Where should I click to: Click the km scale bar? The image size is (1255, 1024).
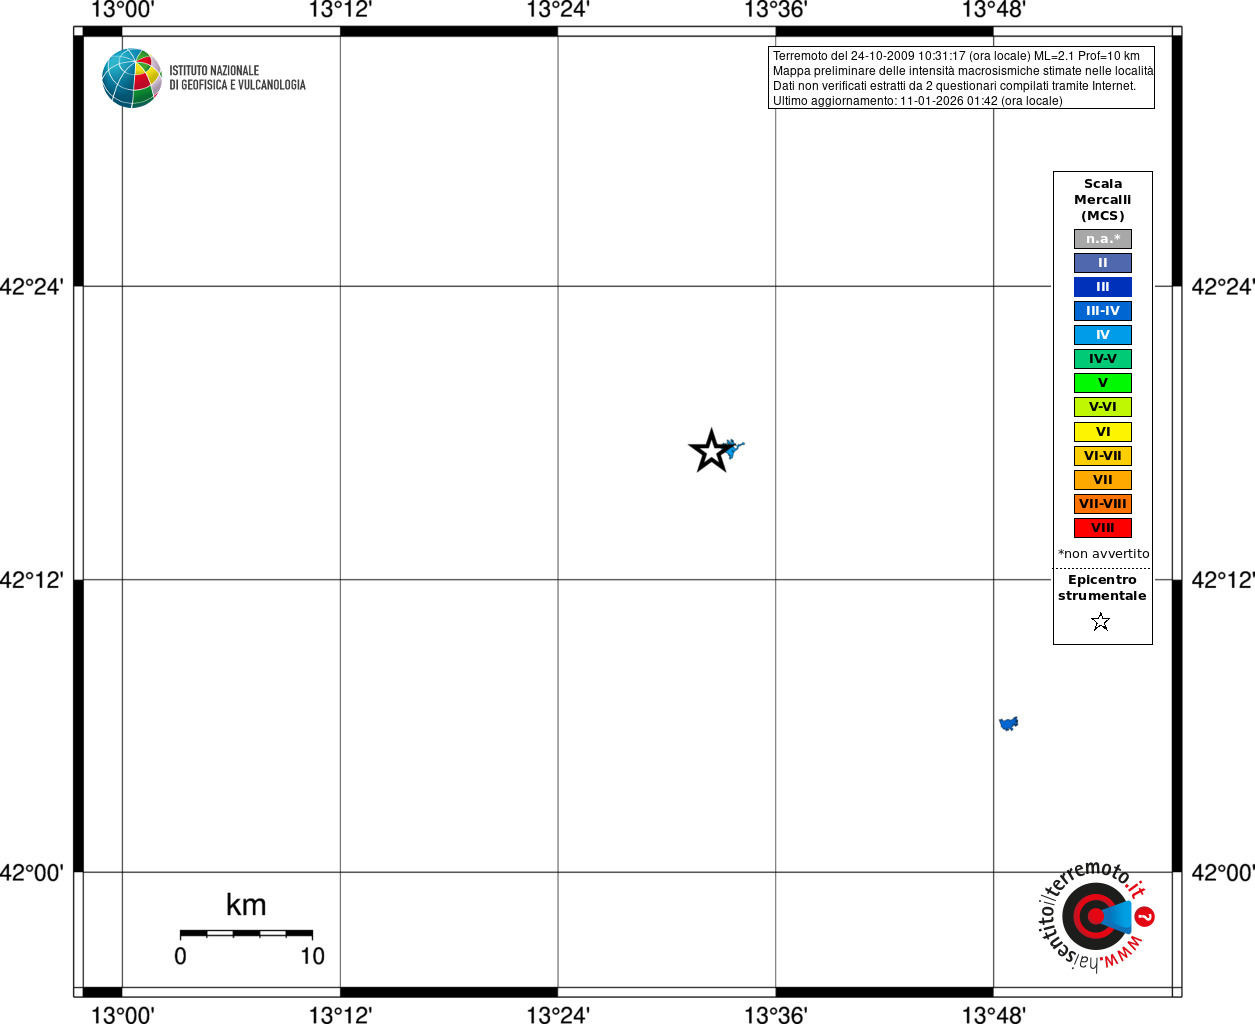coord(246,934)
